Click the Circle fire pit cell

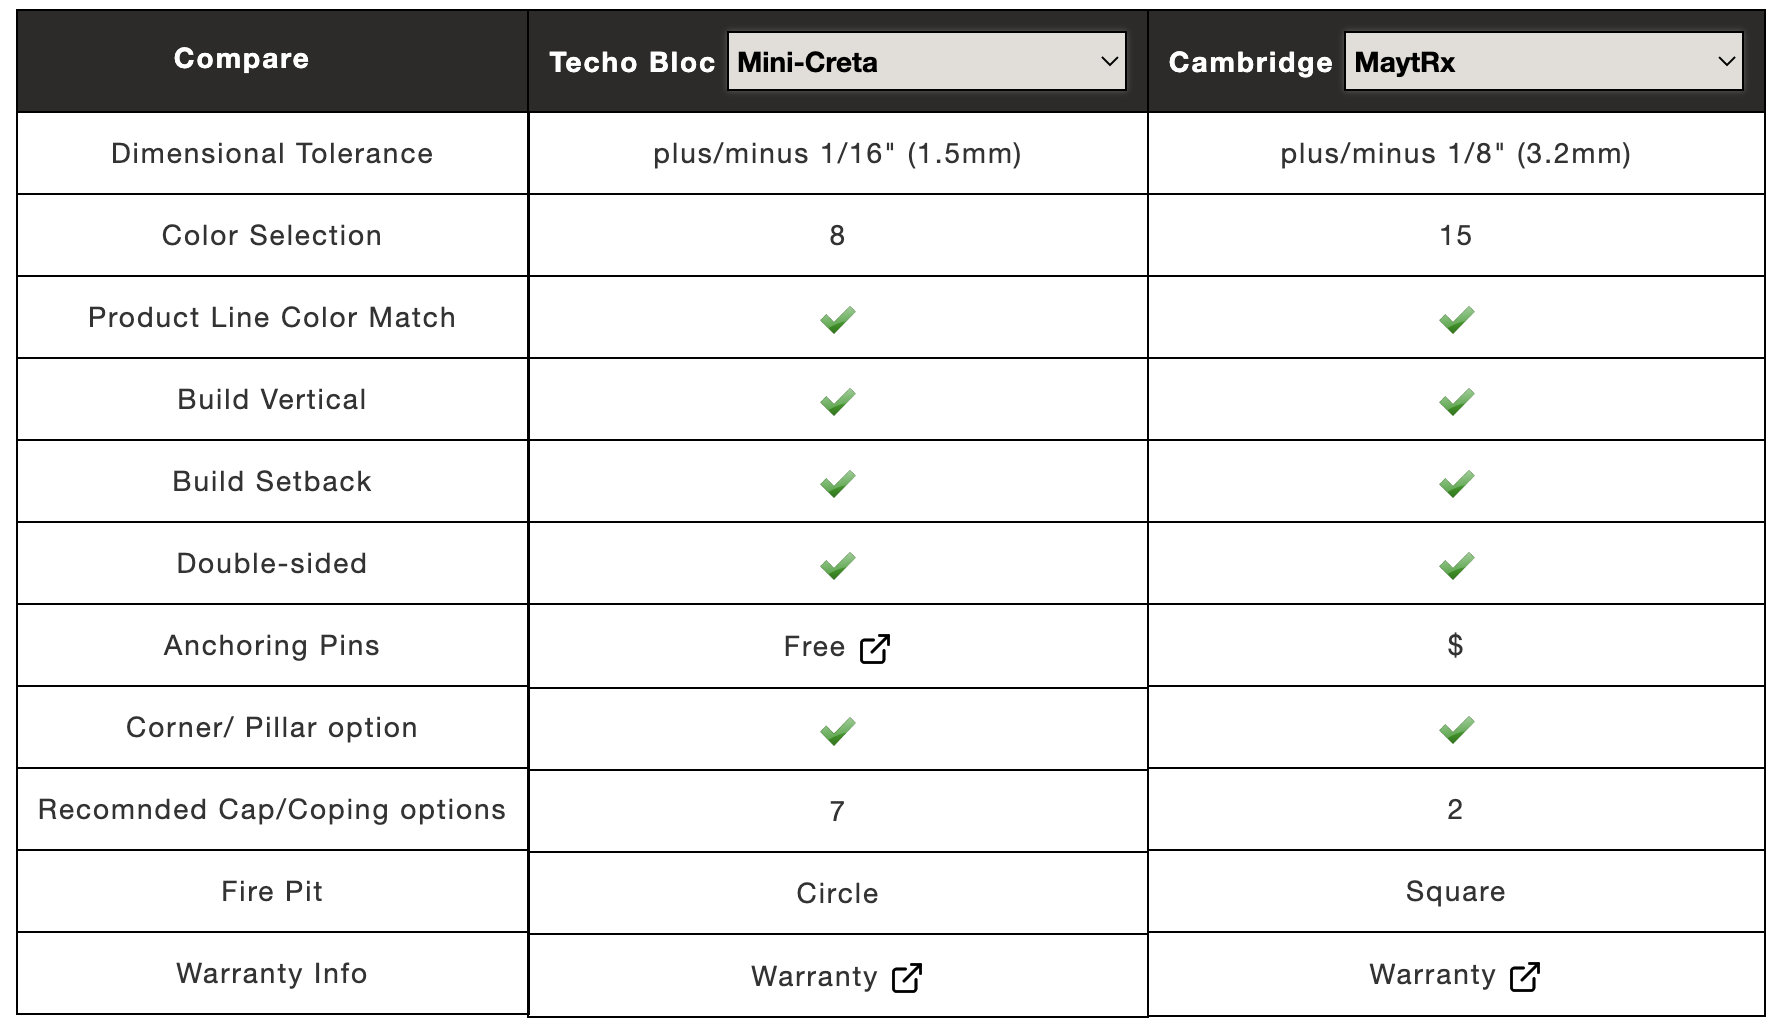pos(838,893)
